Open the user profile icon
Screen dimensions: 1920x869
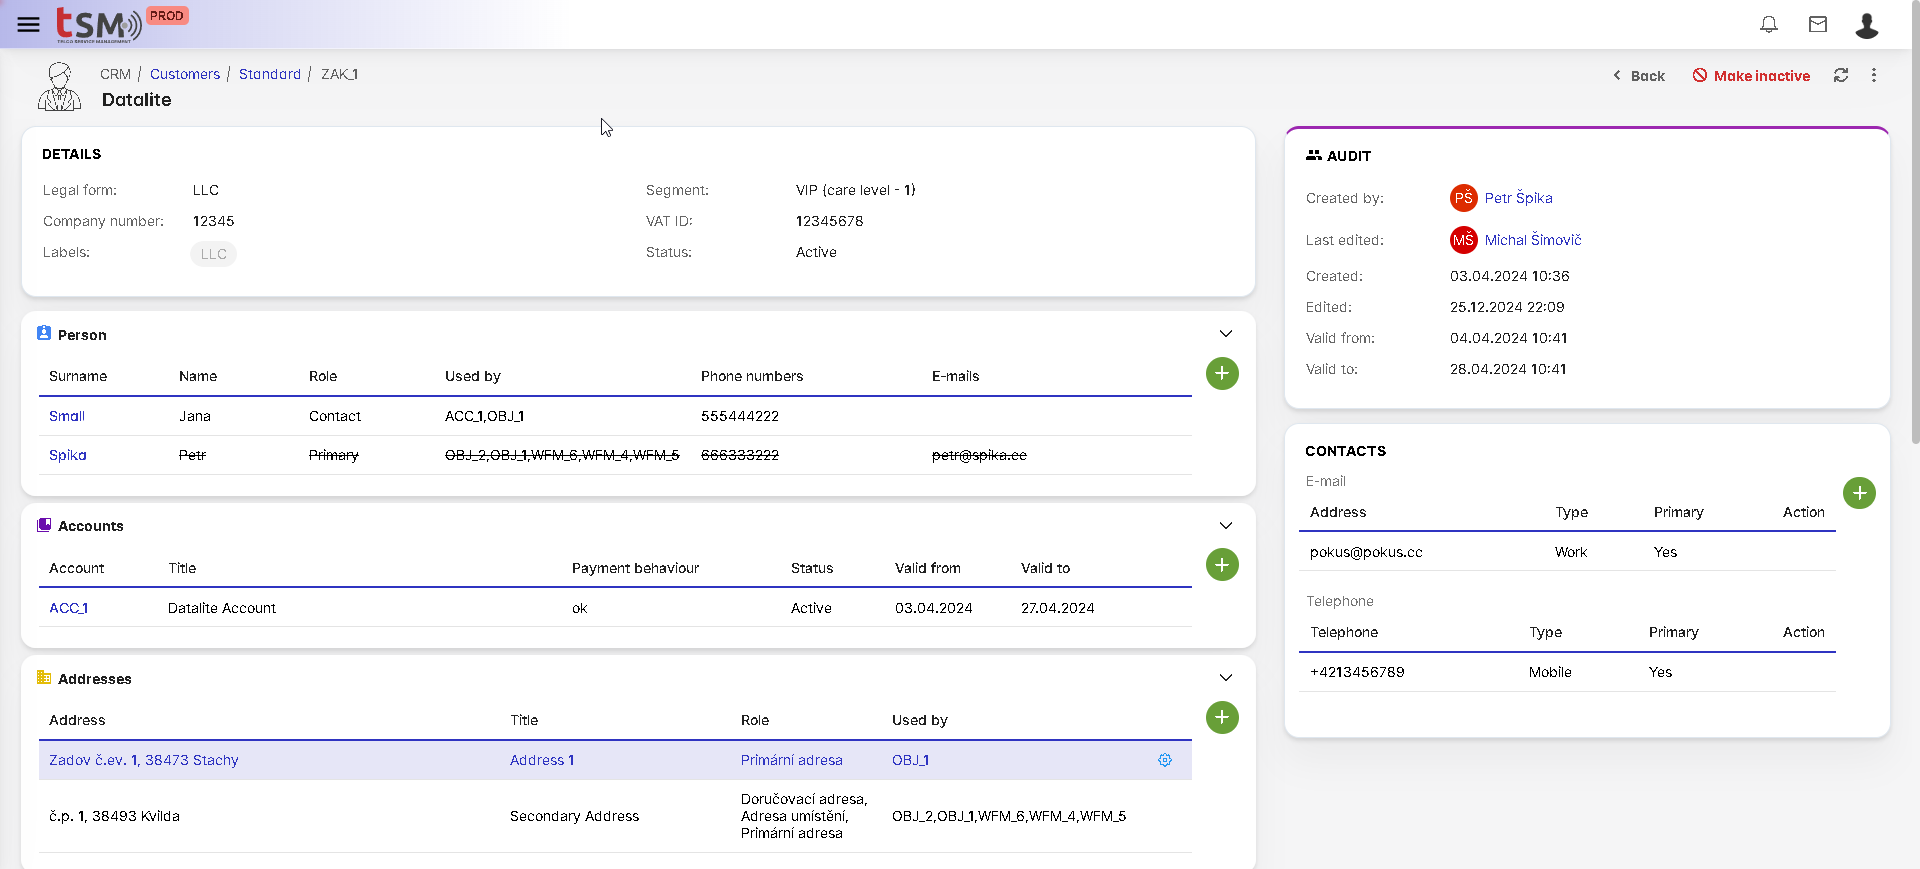click(1866, 25)
